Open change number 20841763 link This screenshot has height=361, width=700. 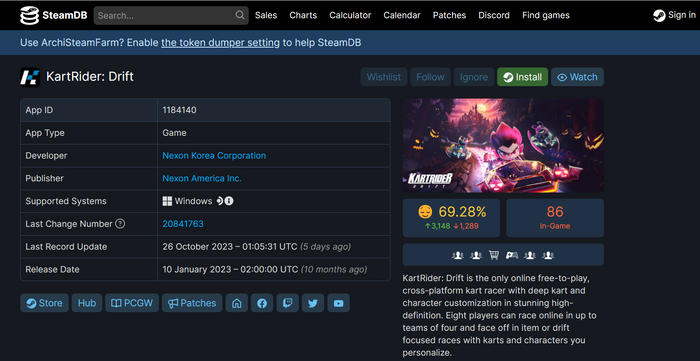183,224
